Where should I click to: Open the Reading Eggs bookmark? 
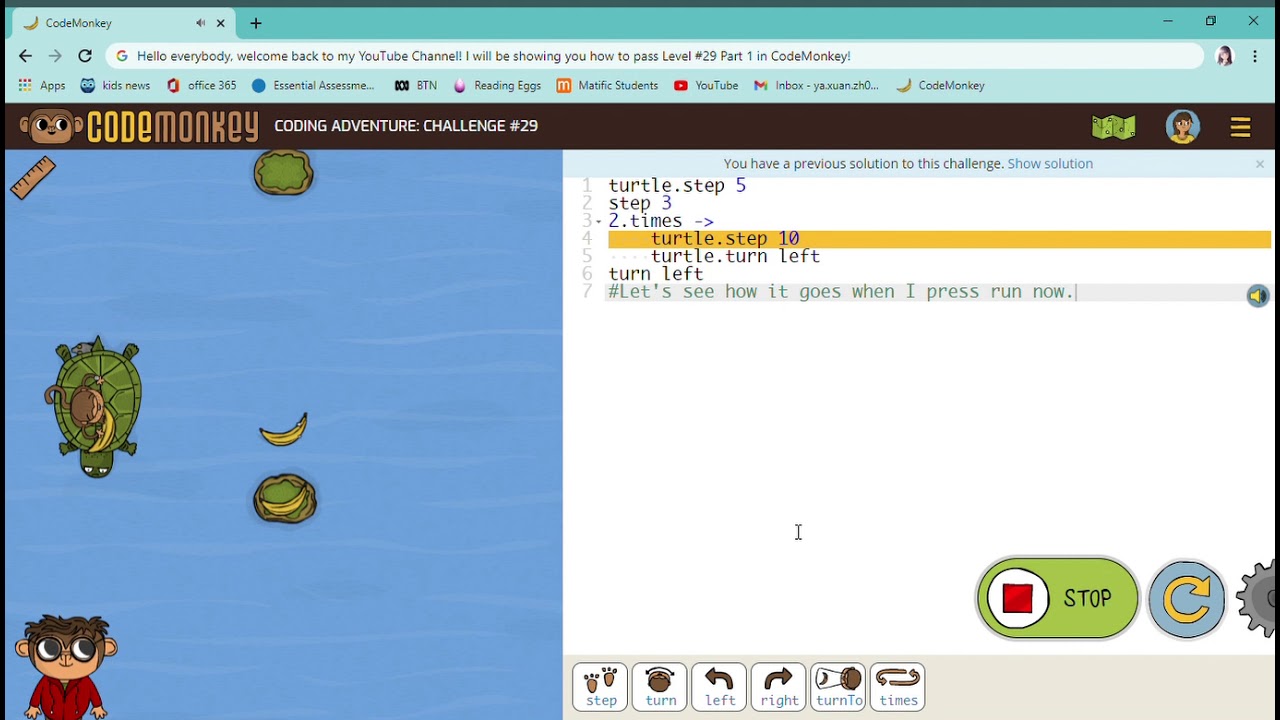pos(497,86)
